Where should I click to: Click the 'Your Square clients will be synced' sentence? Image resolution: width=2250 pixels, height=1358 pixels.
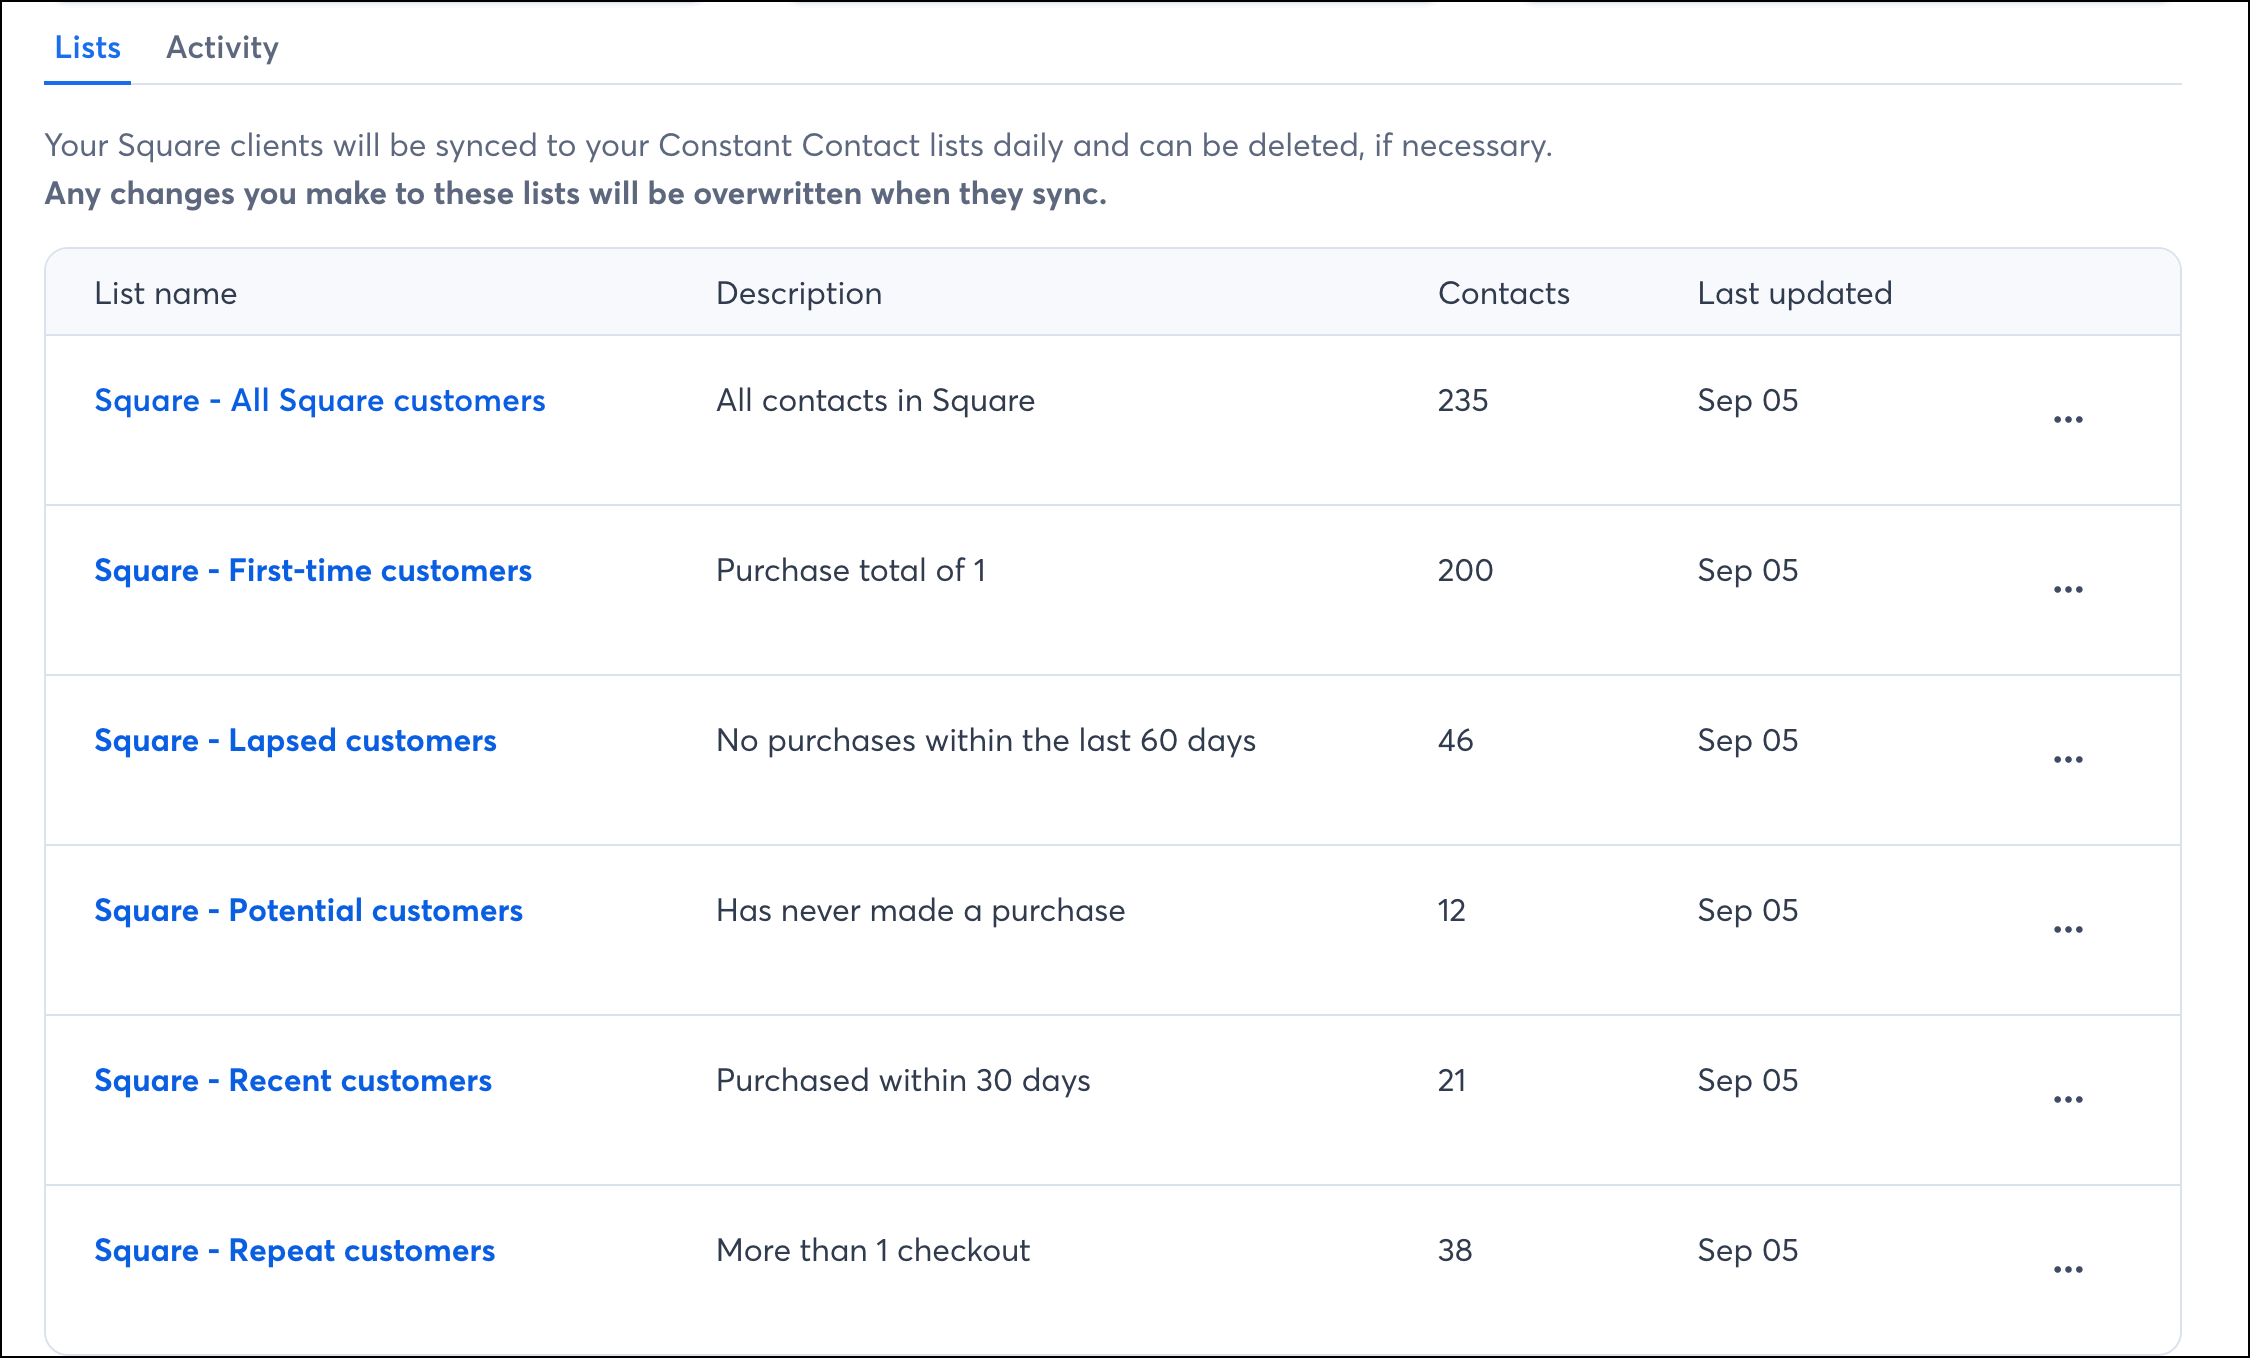pos(798,145)
